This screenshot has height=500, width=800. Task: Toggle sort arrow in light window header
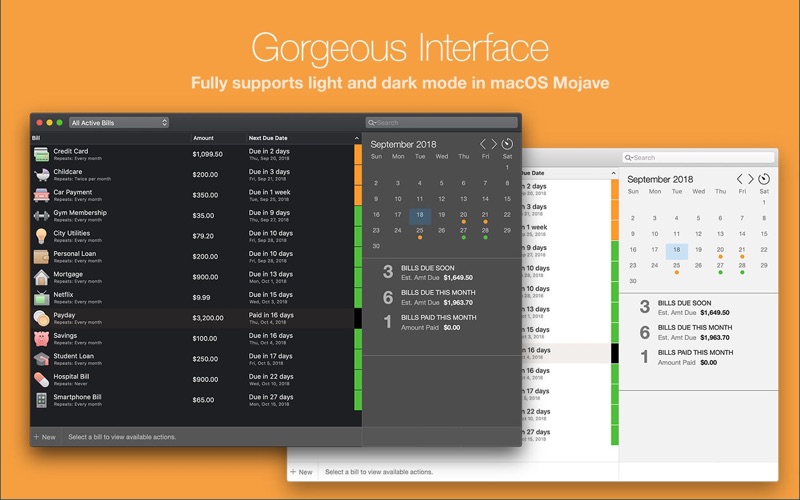[x=613, y=173]
